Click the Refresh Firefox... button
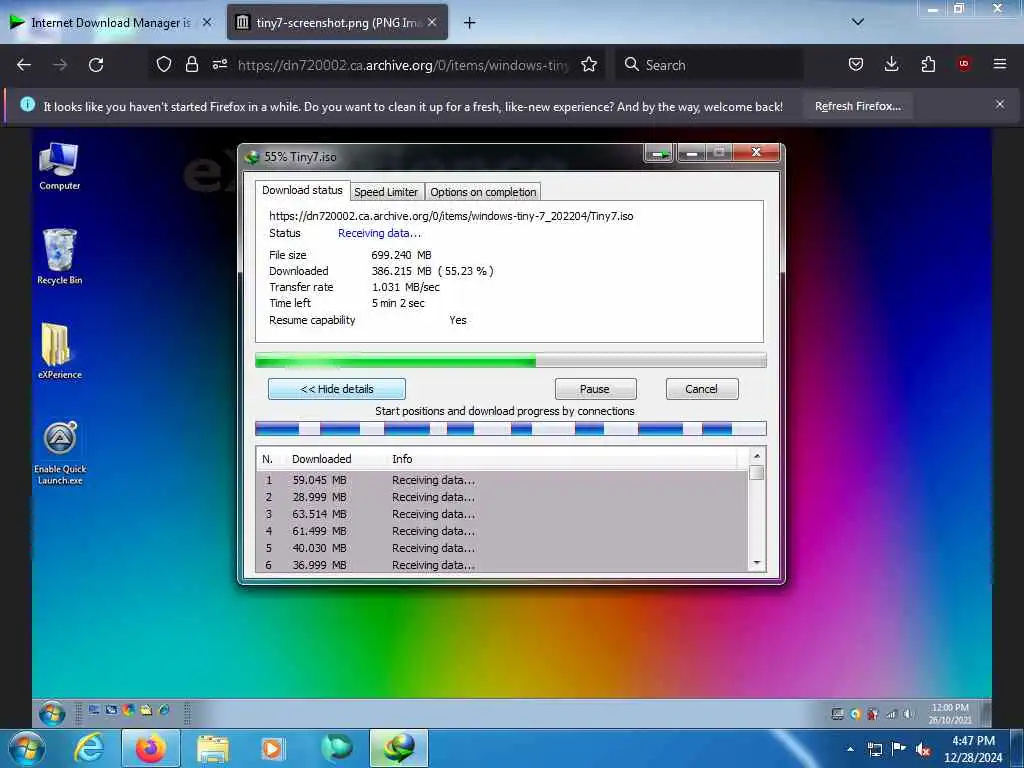 [857, 106]
